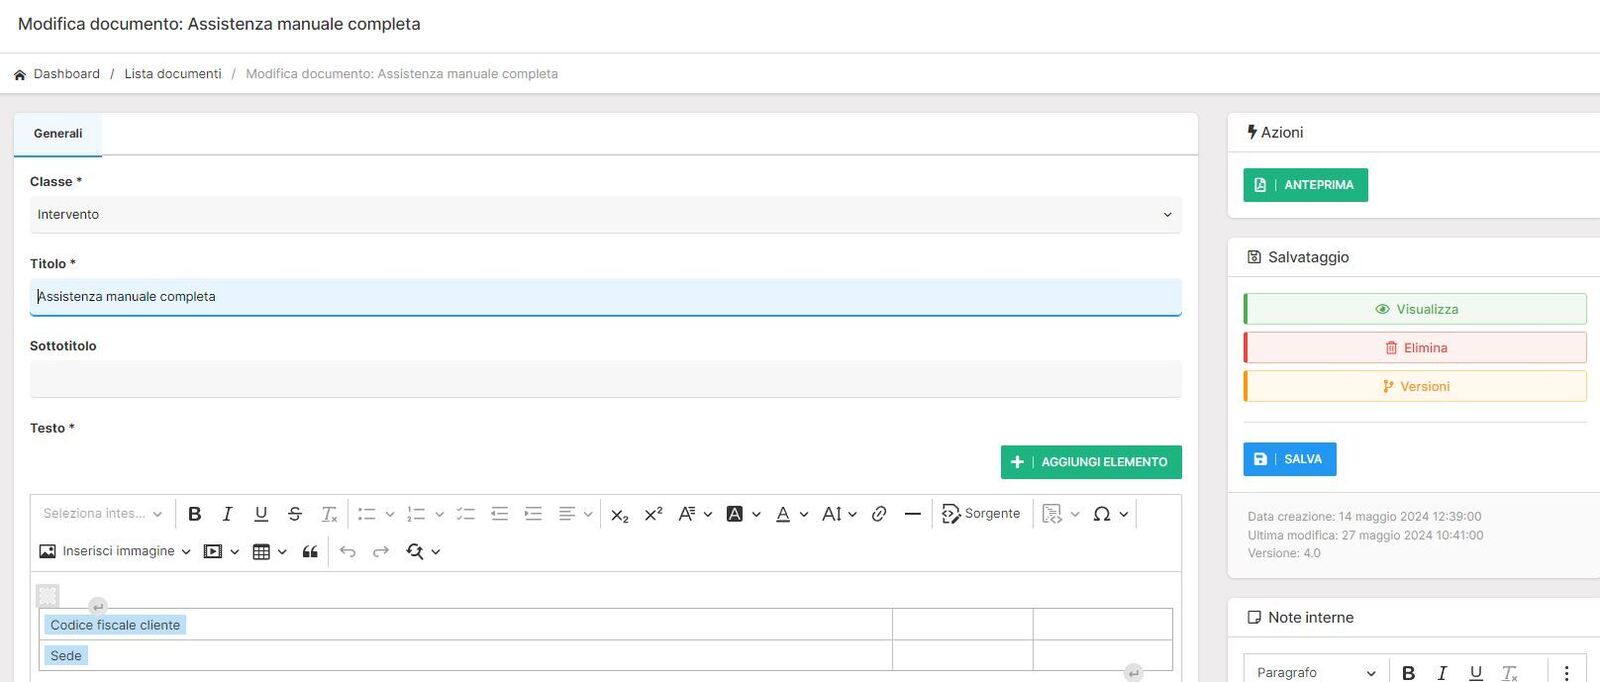This screenshot has height=682, width=1600.
Task: Apply superscript formatting
Action: tap(653, 514)
